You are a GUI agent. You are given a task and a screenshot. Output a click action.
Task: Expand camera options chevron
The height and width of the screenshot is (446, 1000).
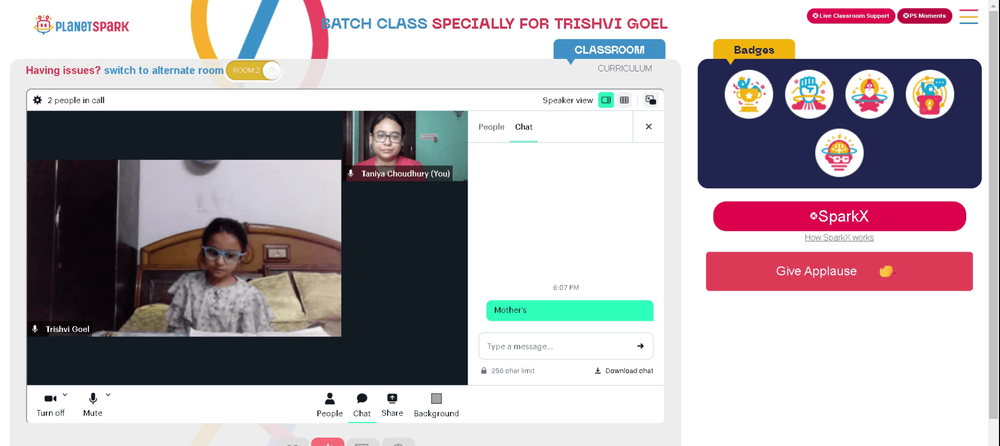[65, 395]
